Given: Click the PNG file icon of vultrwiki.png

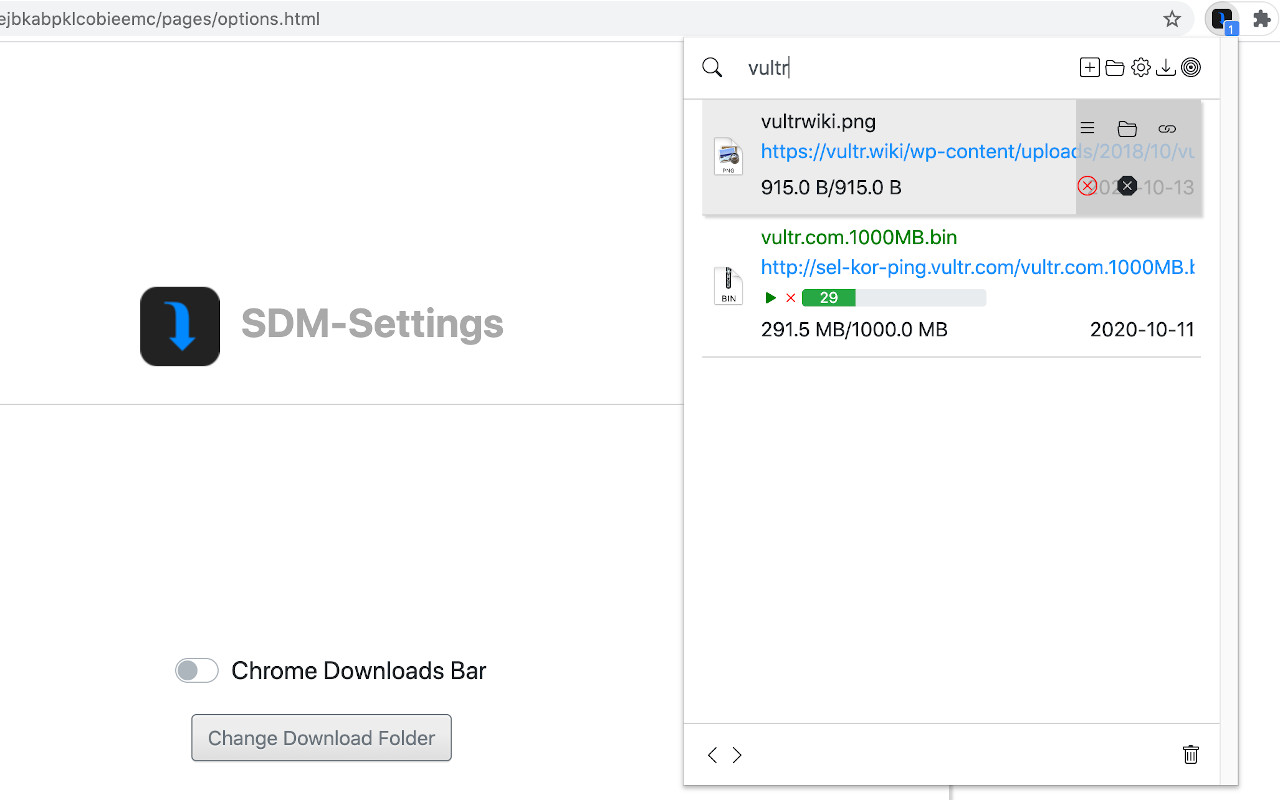Looking at the screenshot, I should 728,157.
